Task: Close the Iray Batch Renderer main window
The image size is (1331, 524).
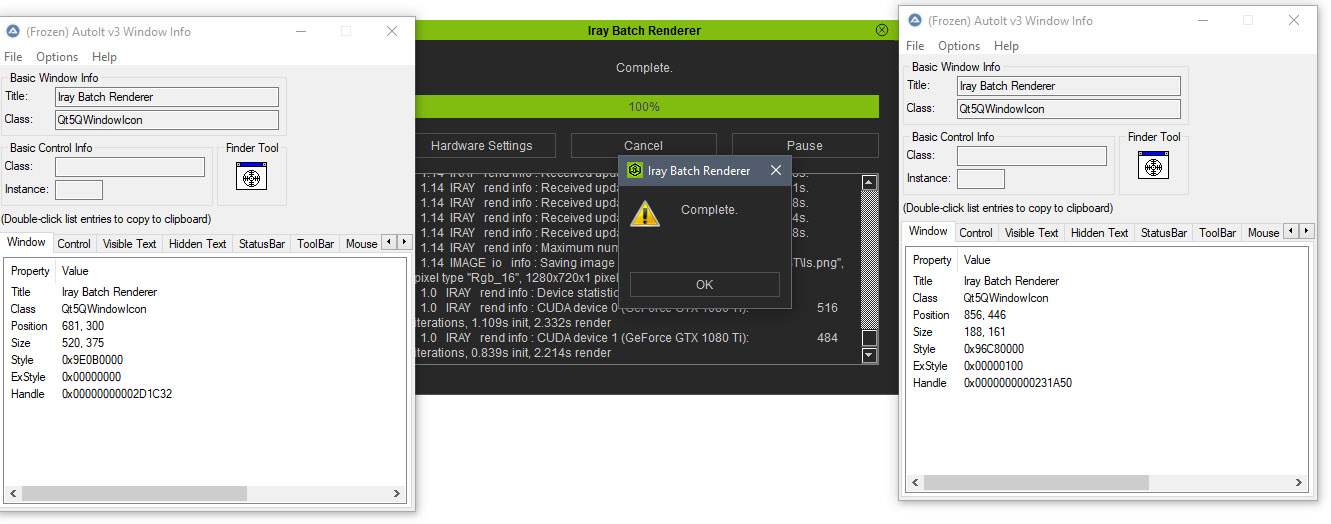Action: pos(882,30)
